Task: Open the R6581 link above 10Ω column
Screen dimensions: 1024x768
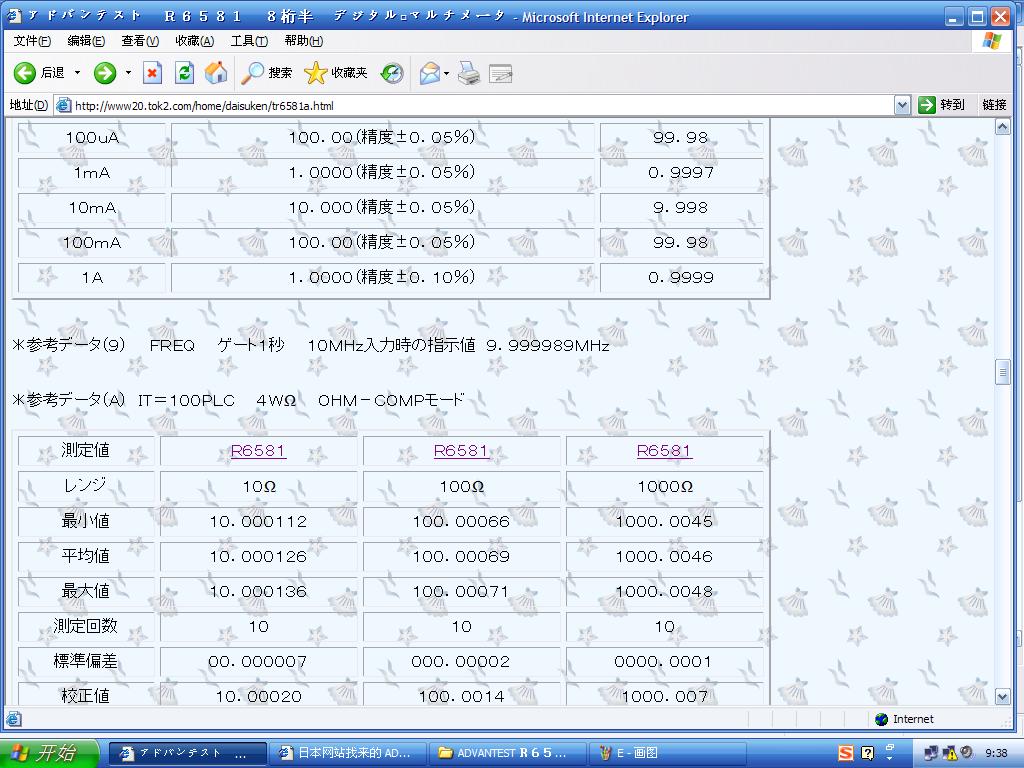Action: click(x=259, y=451)
